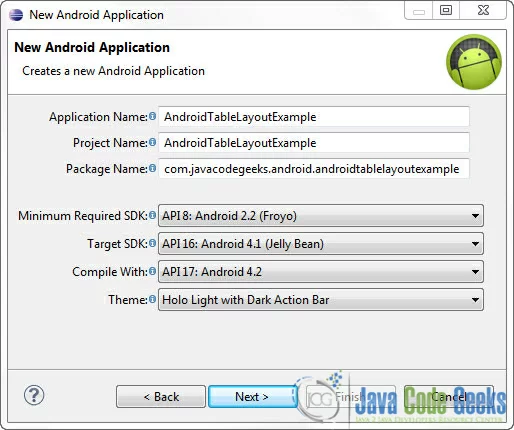This screenshot has width=514, height=430.
Task: Focus the Package Name text field
Action: [x=314, y=169]
